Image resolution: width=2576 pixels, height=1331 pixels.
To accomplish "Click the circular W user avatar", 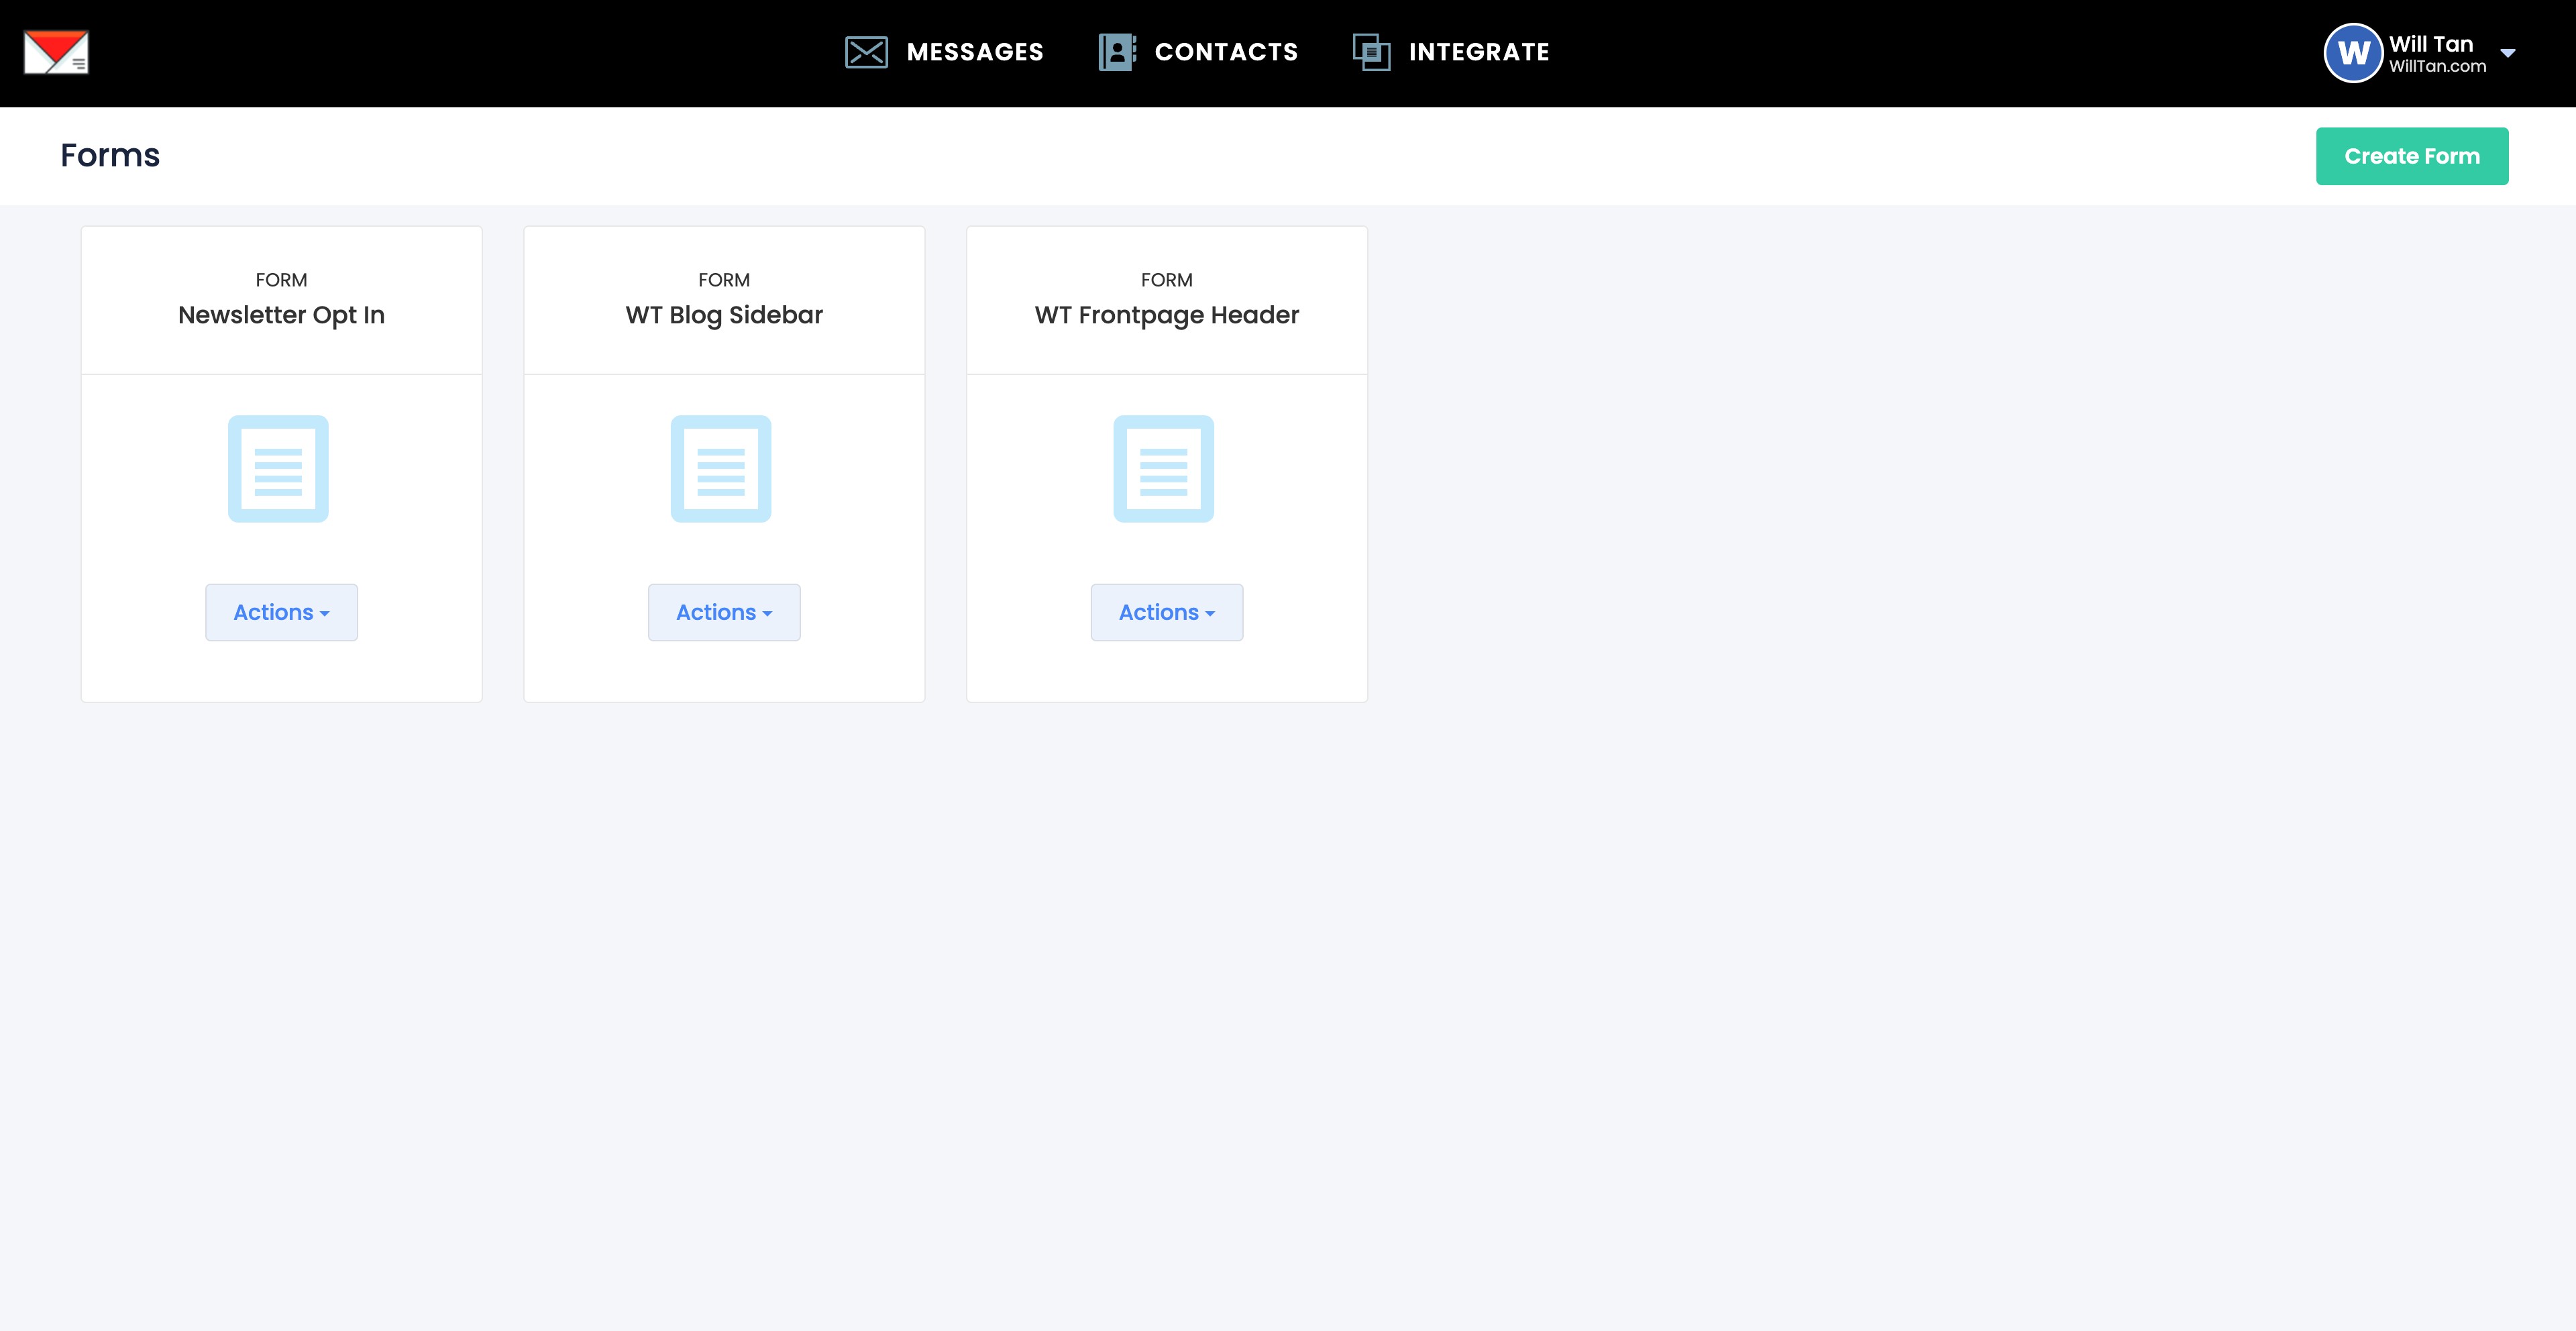I will pyautogui.click(x=2352, y=53).
